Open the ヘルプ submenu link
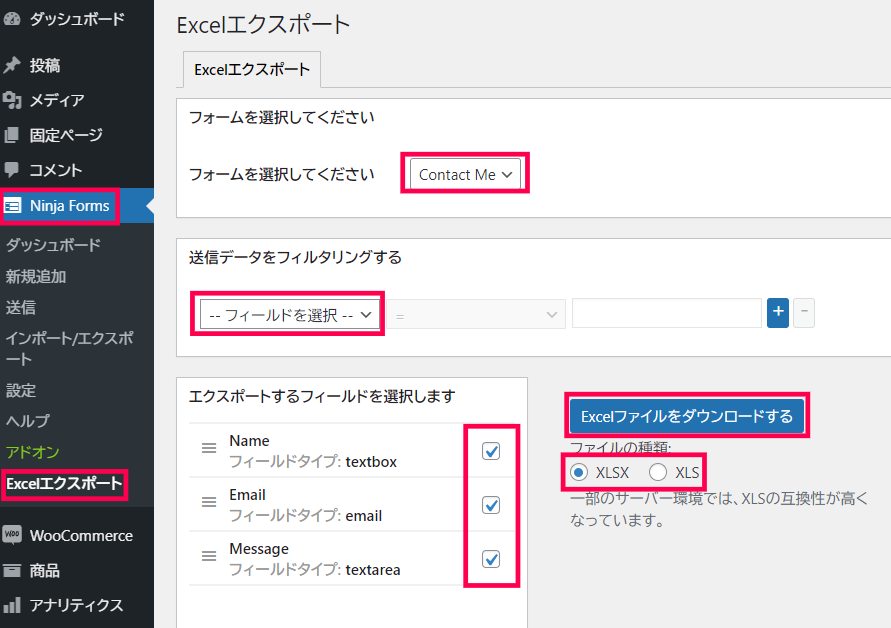 tap(28, 421)
